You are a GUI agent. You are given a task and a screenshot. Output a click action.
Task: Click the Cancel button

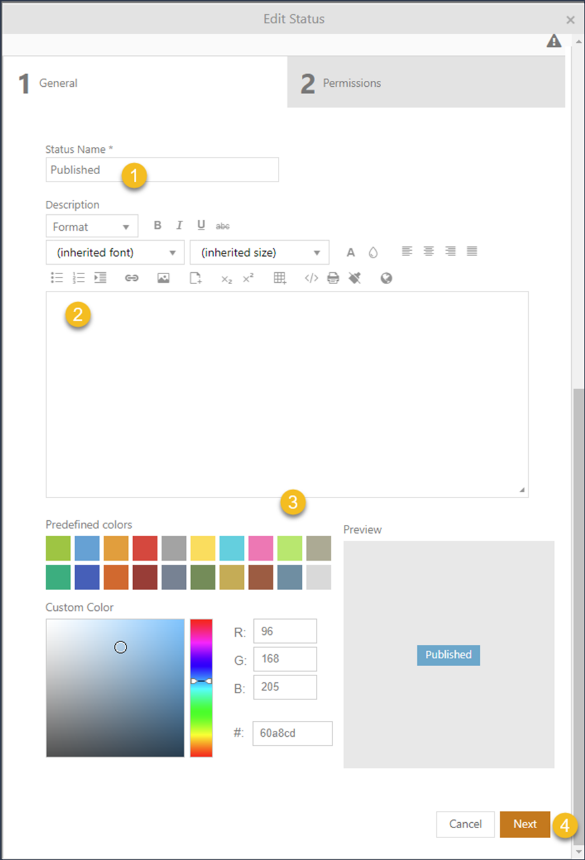(465, 824)
